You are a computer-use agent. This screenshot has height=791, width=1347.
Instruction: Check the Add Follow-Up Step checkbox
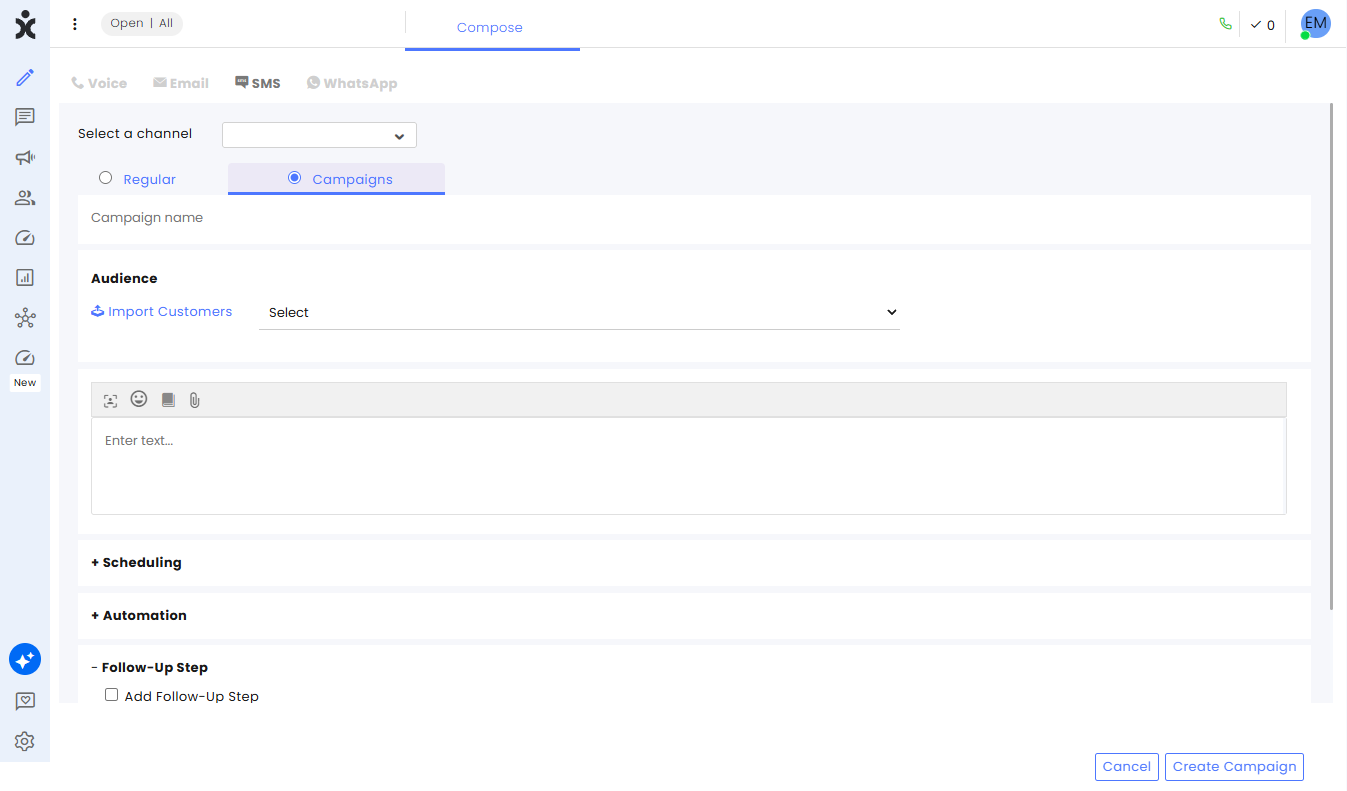point(112,695)
